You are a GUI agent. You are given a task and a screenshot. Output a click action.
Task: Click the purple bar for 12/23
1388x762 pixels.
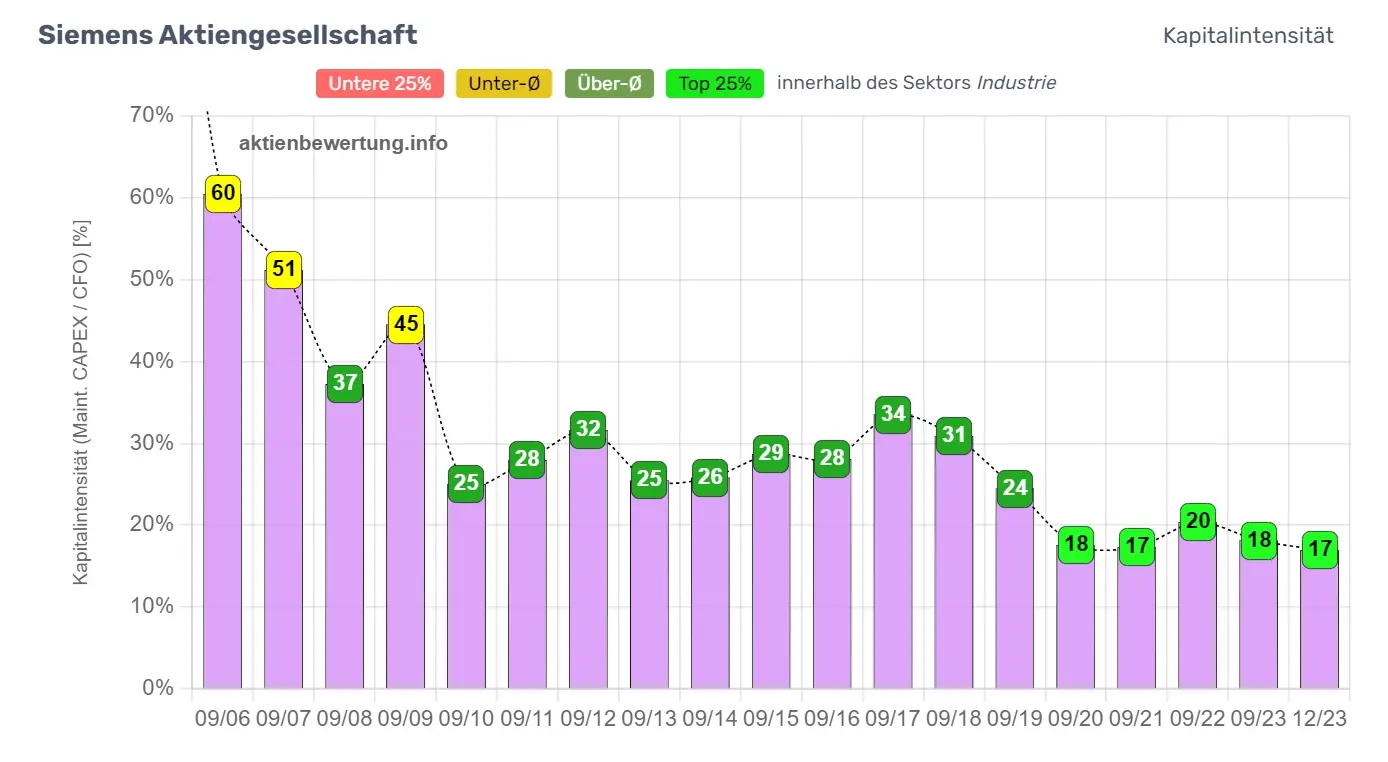(x=1319, y=618)
